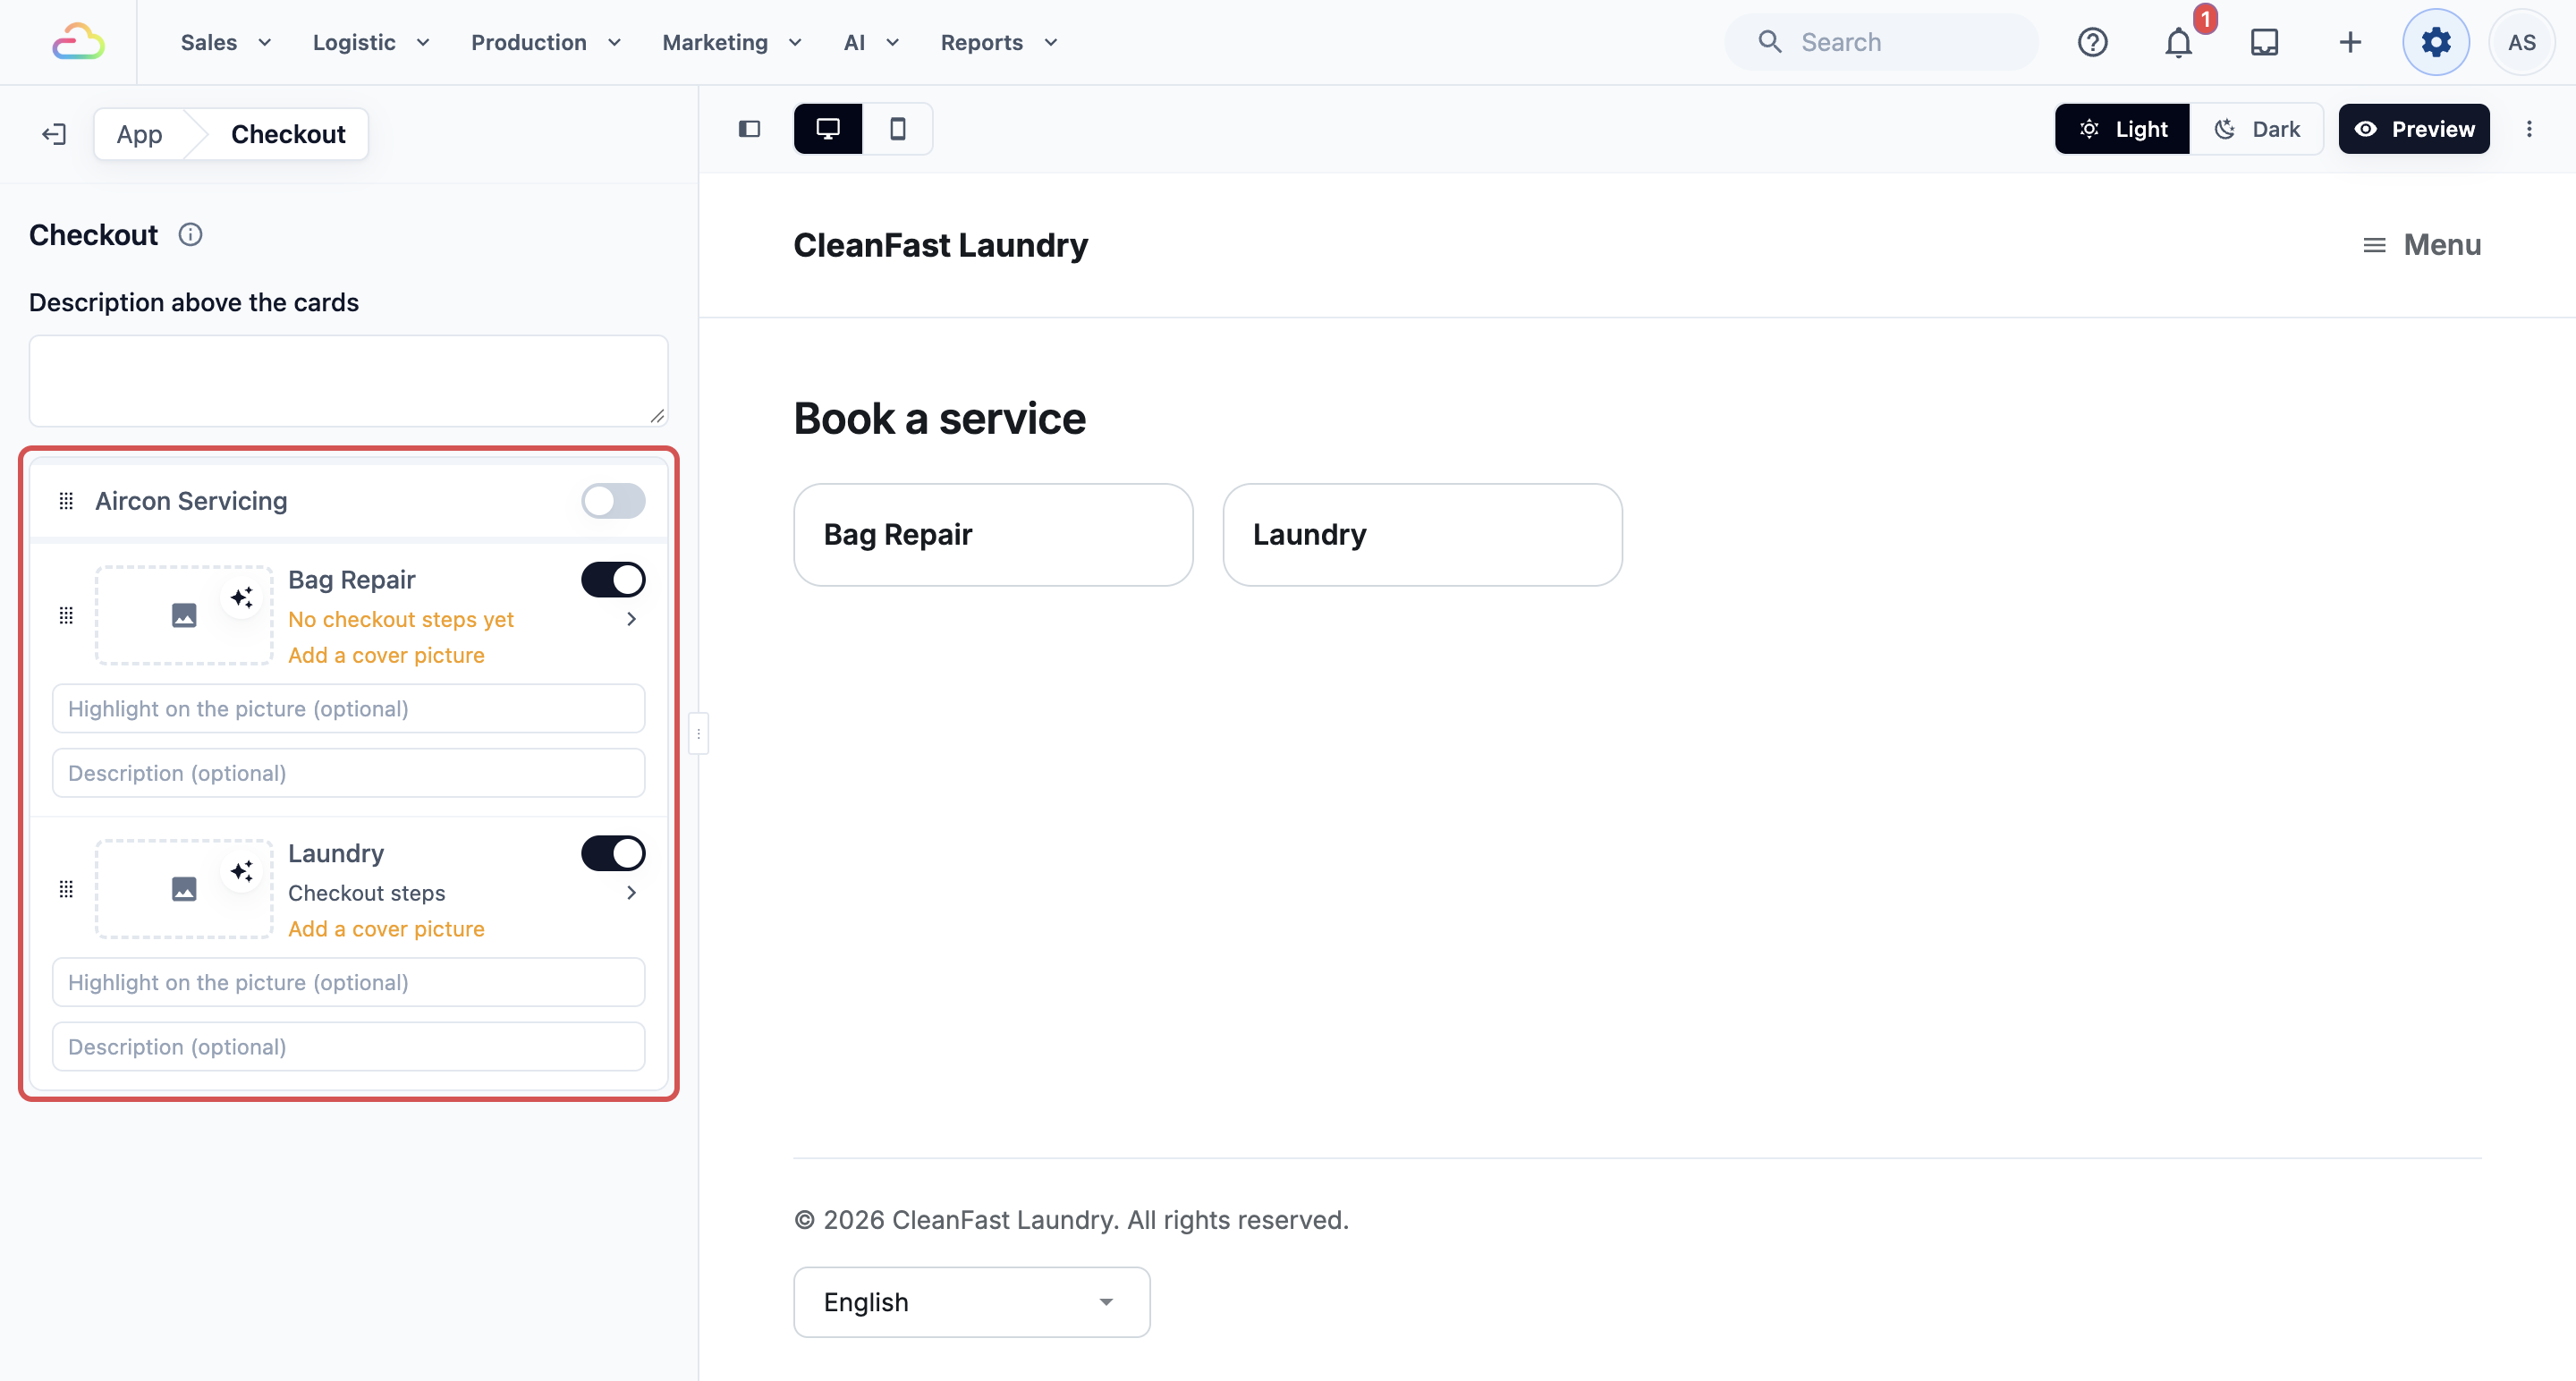Disable the Laundry toggle

click(x=613, y=854)
